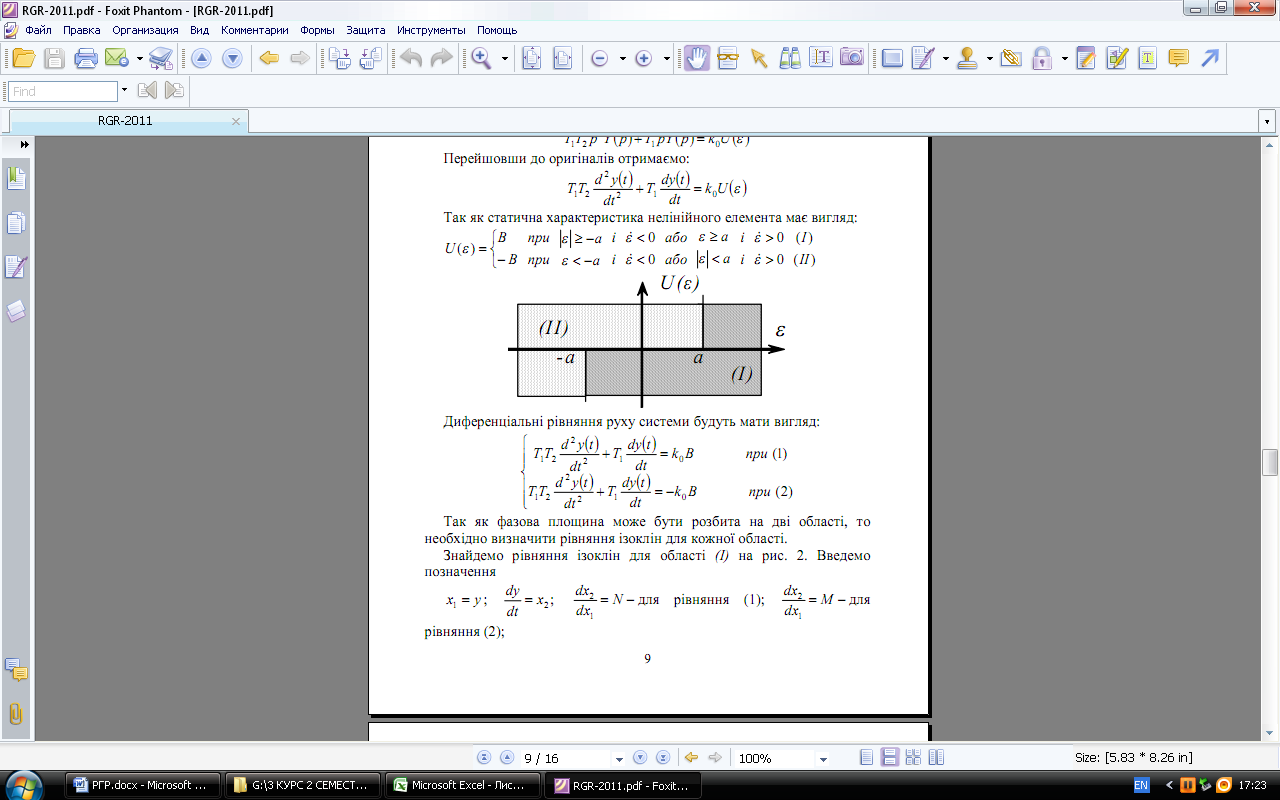Select Continuous page layout in status bar
The height and width of the screenshot is (800, 1280).
(888, 758)
